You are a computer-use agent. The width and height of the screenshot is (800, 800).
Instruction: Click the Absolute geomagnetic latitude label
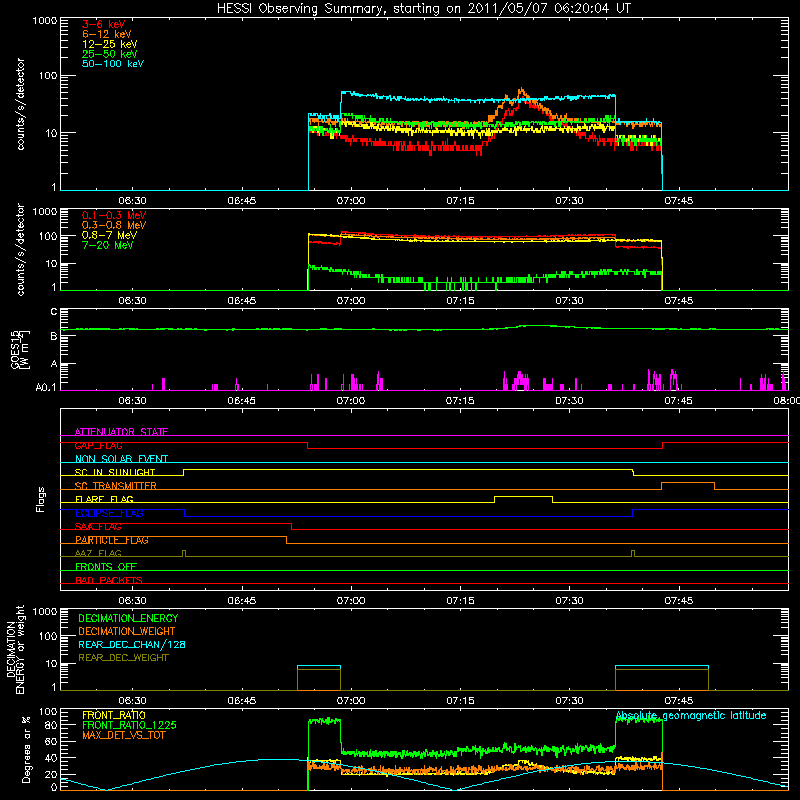tap(691, 716)
